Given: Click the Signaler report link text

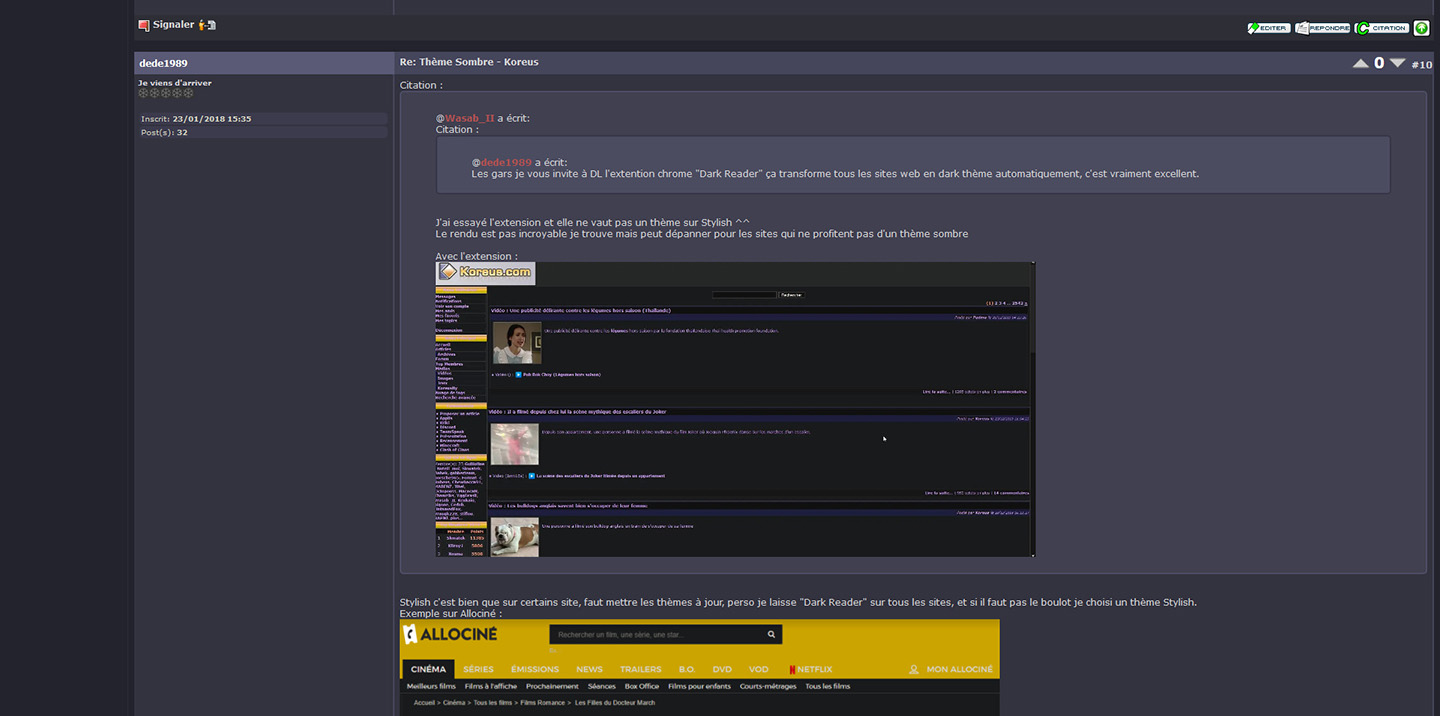Looking at the screenshot, I should click(173, 25).
